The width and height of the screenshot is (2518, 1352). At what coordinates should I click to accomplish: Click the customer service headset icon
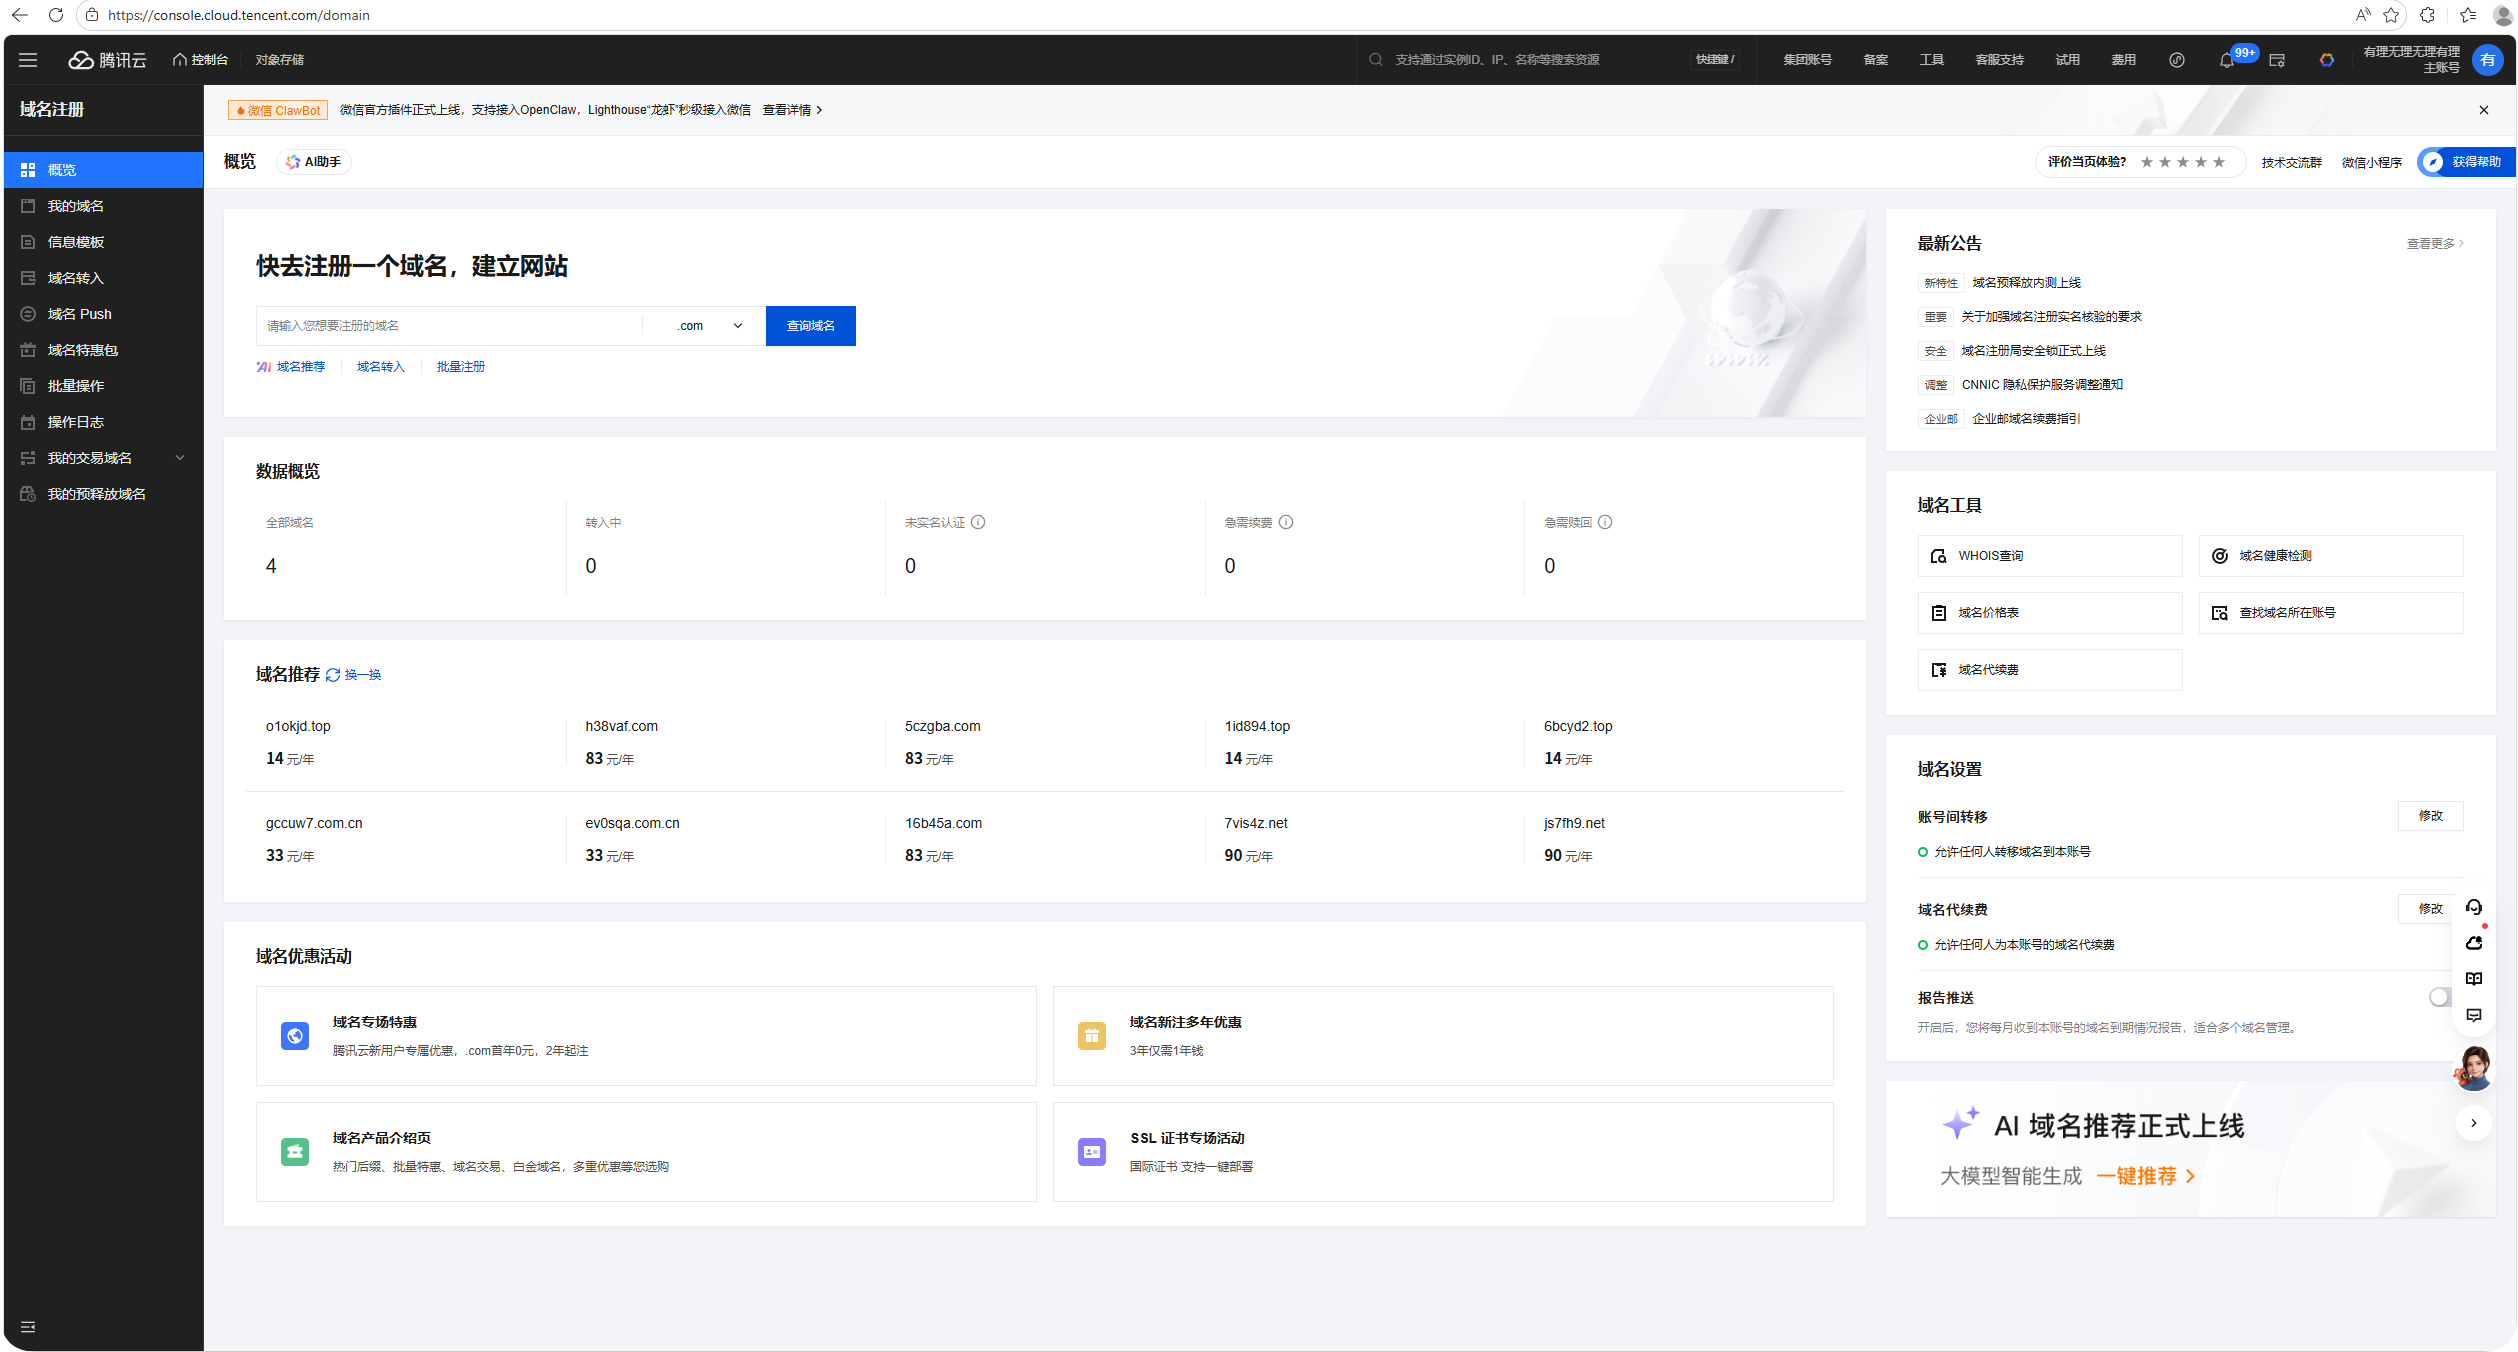[2473, 907]
